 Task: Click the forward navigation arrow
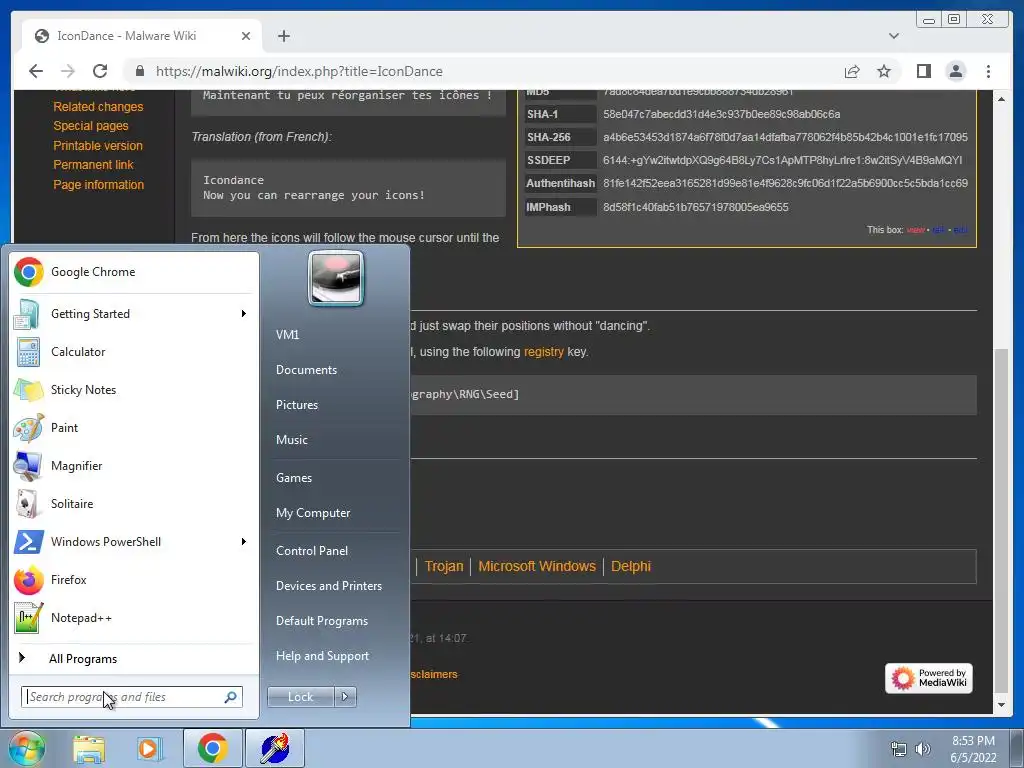tap(68, 71)
